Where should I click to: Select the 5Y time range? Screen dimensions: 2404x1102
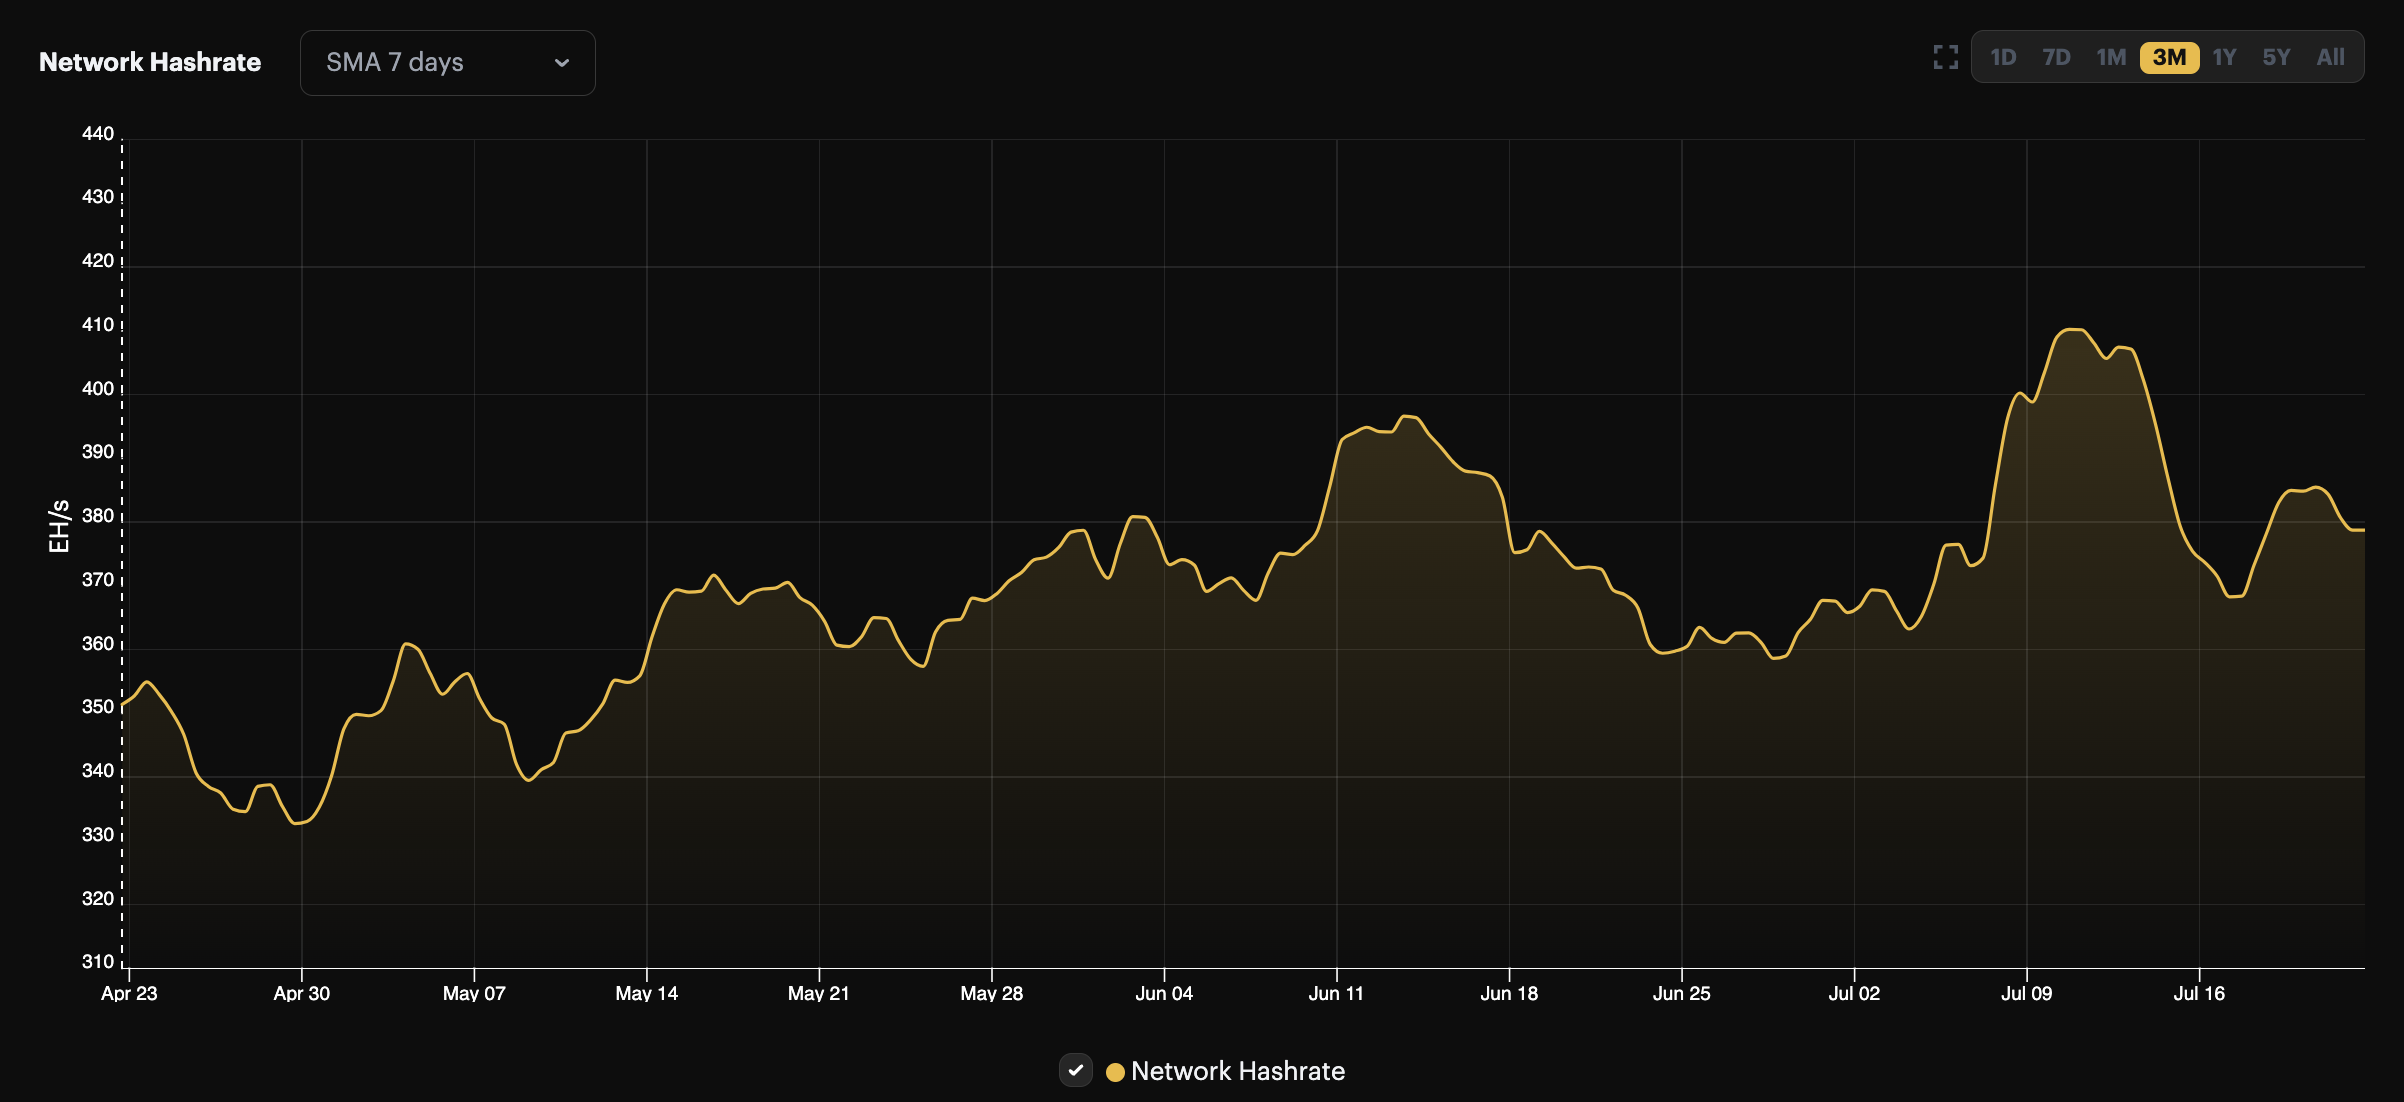[2276, 57]
